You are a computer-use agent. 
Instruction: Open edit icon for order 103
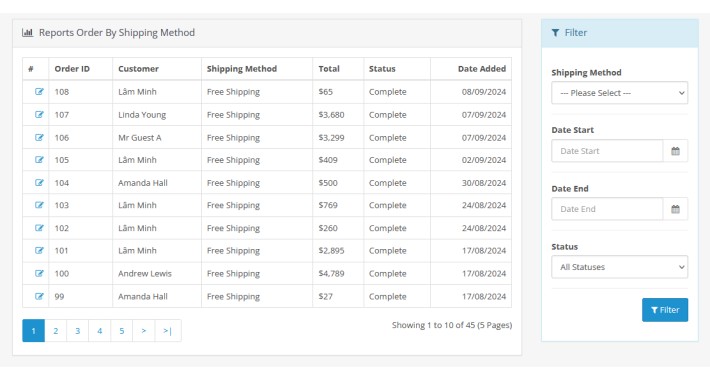click(39, 205)
